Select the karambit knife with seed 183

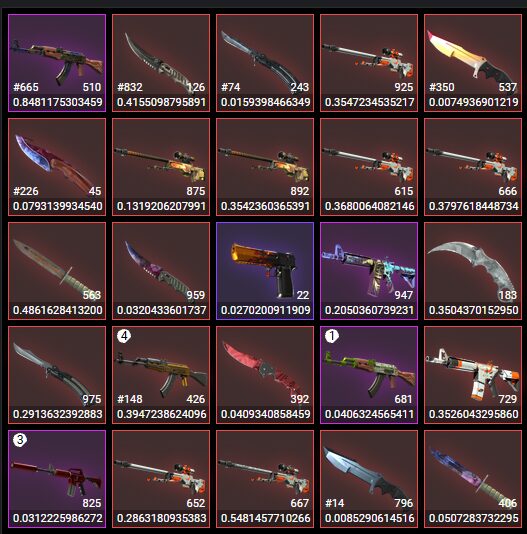[473, 271]
